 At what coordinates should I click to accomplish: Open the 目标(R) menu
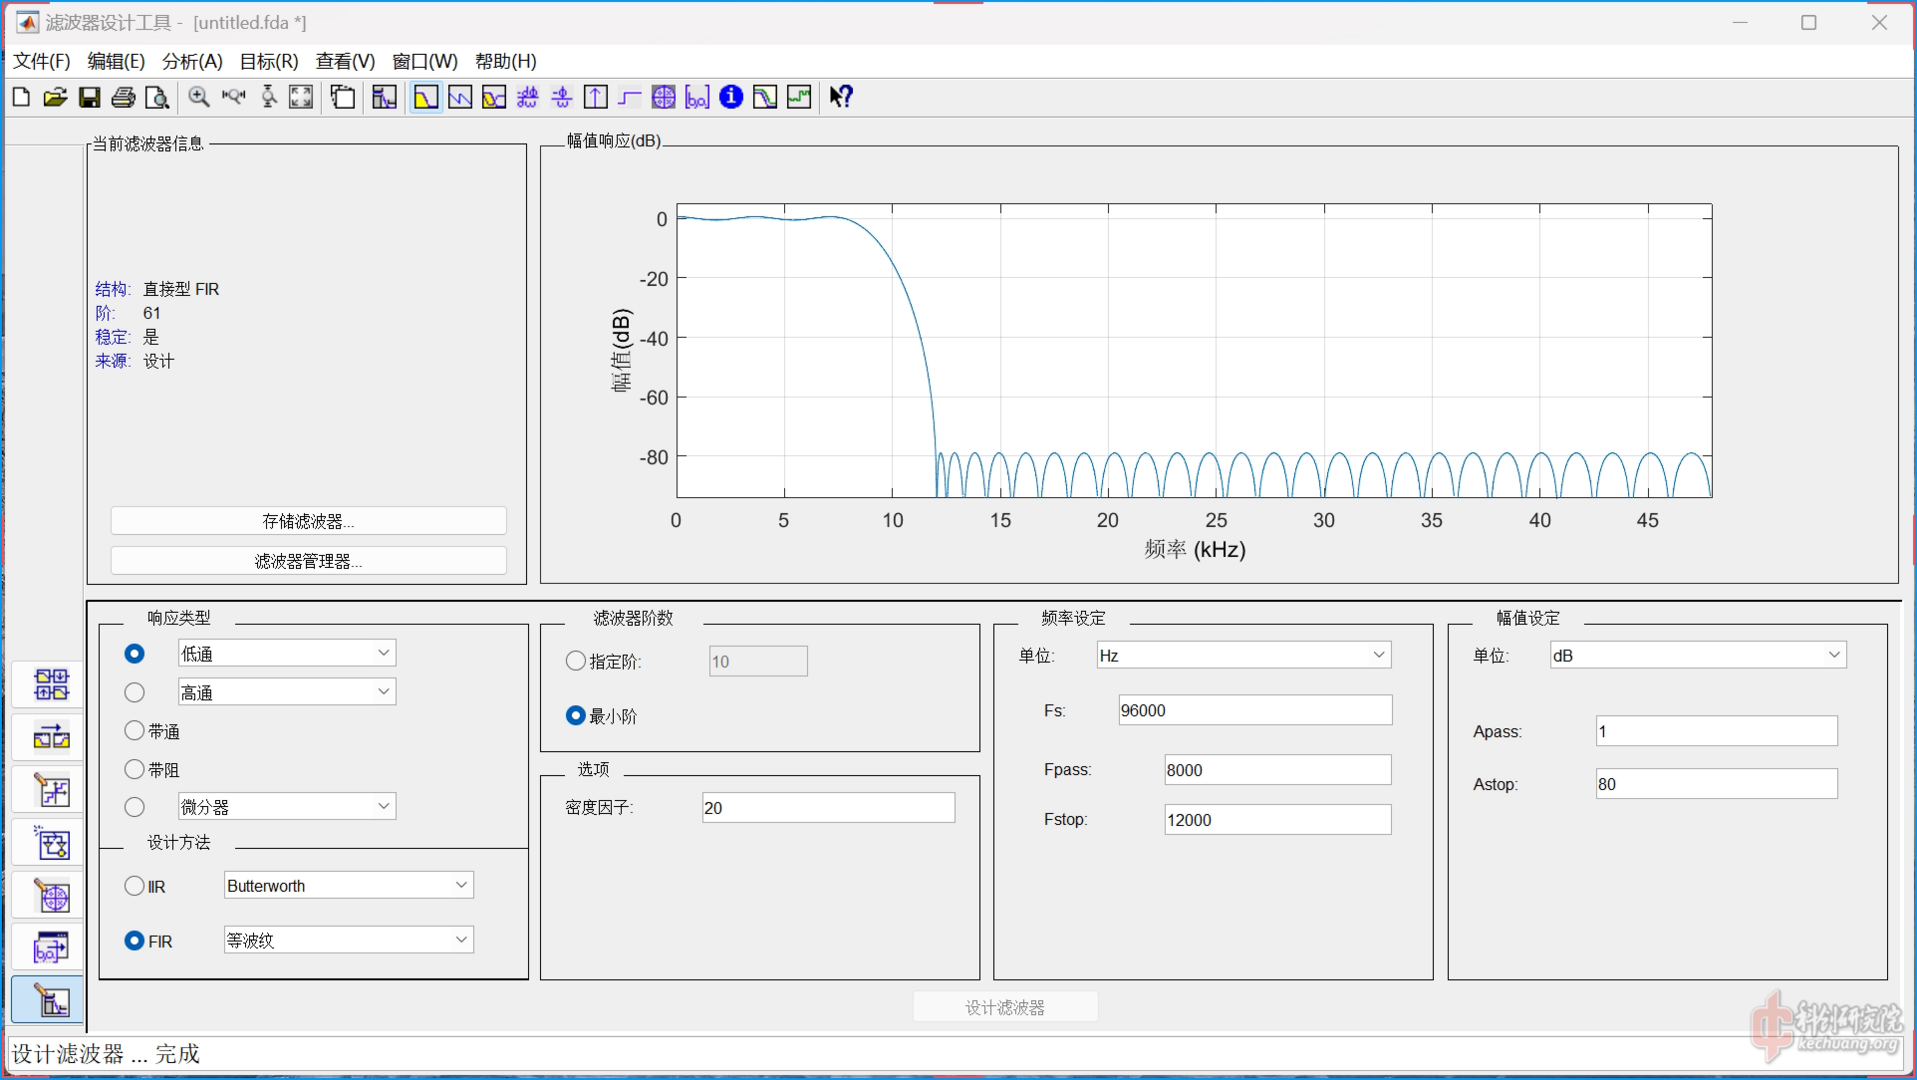click(x=266, y=61)
